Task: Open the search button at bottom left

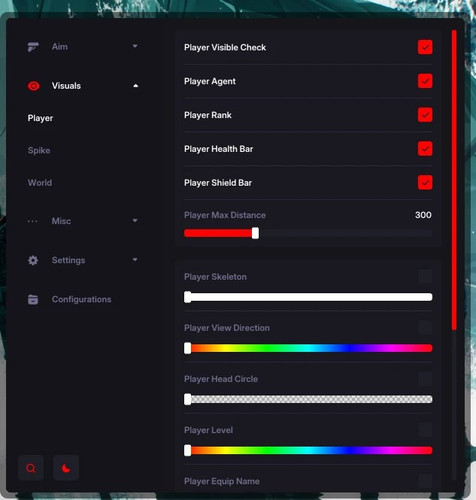Action: click(x=31, y=468)
